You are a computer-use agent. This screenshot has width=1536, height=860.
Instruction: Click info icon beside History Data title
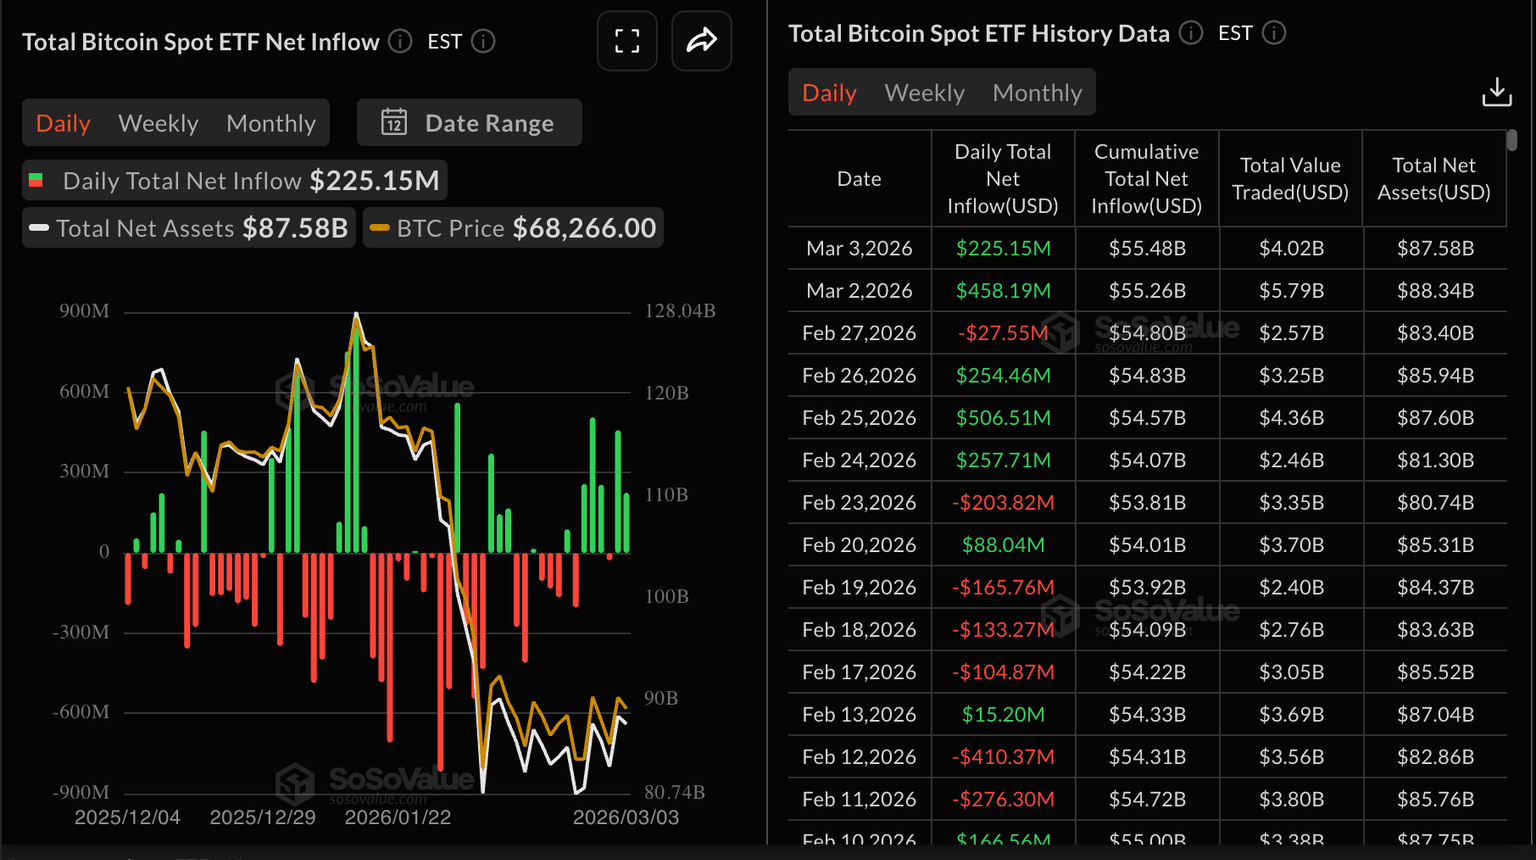[x=1190, y=33]
